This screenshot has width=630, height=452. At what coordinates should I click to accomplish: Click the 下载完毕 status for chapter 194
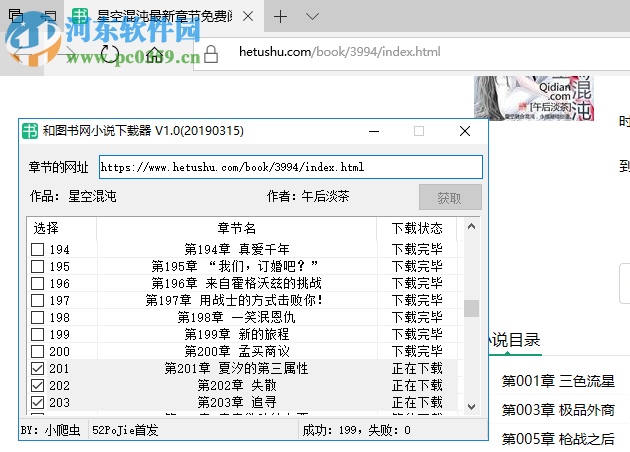tap(417, 250)
